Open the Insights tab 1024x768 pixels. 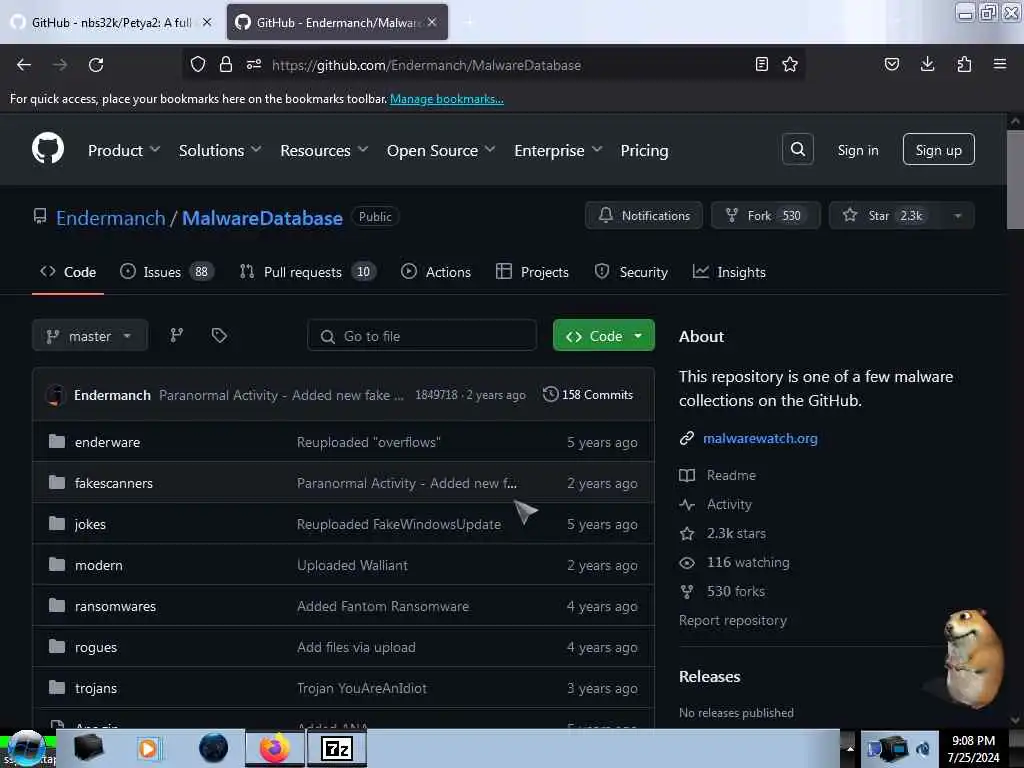[729, 272]
